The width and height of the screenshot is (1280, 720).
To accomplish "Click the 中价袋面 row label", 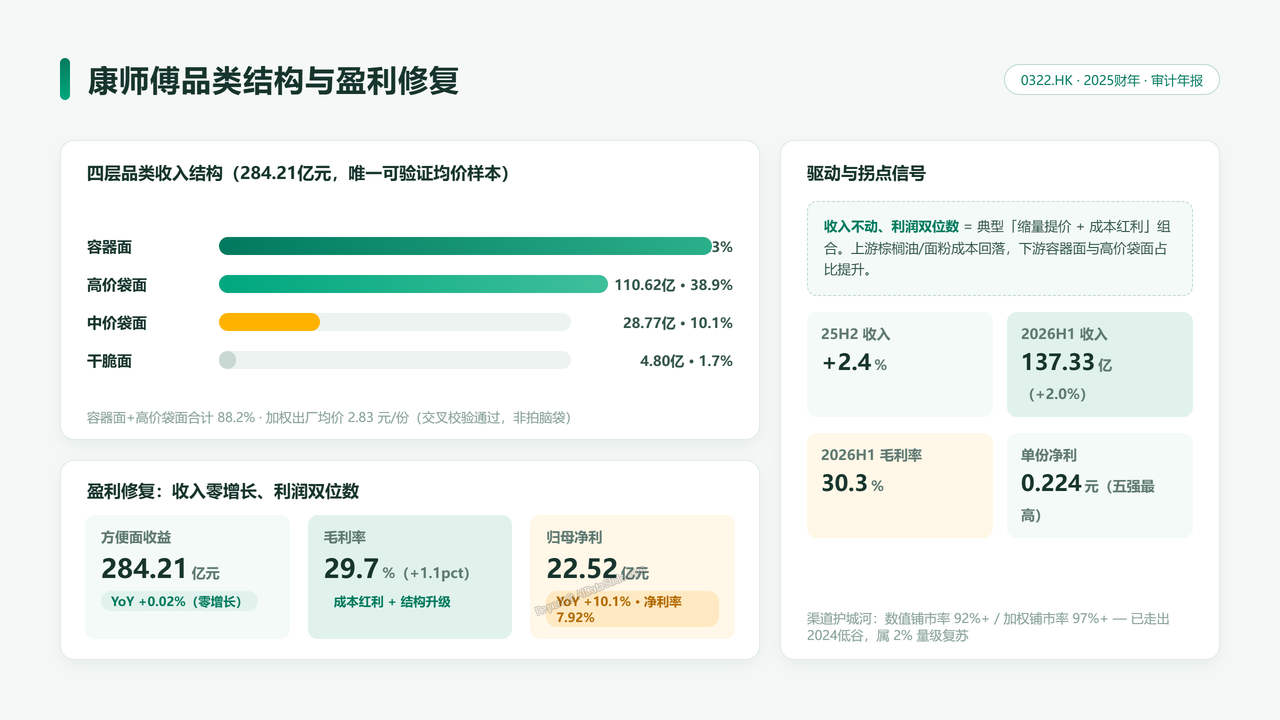I will tap(117, 323).
